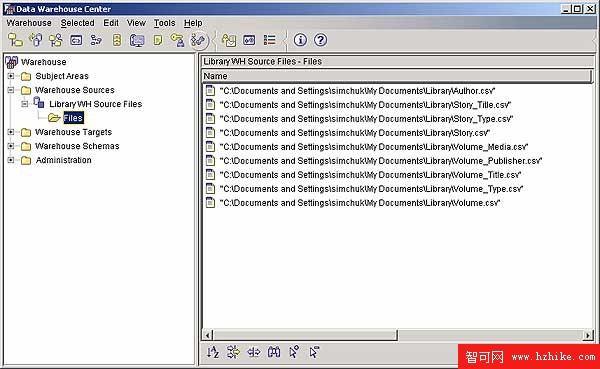This screenshot has height=369, width=600.
Task: Select the Volume_Title.csv file row
Action: pos(364,175)
